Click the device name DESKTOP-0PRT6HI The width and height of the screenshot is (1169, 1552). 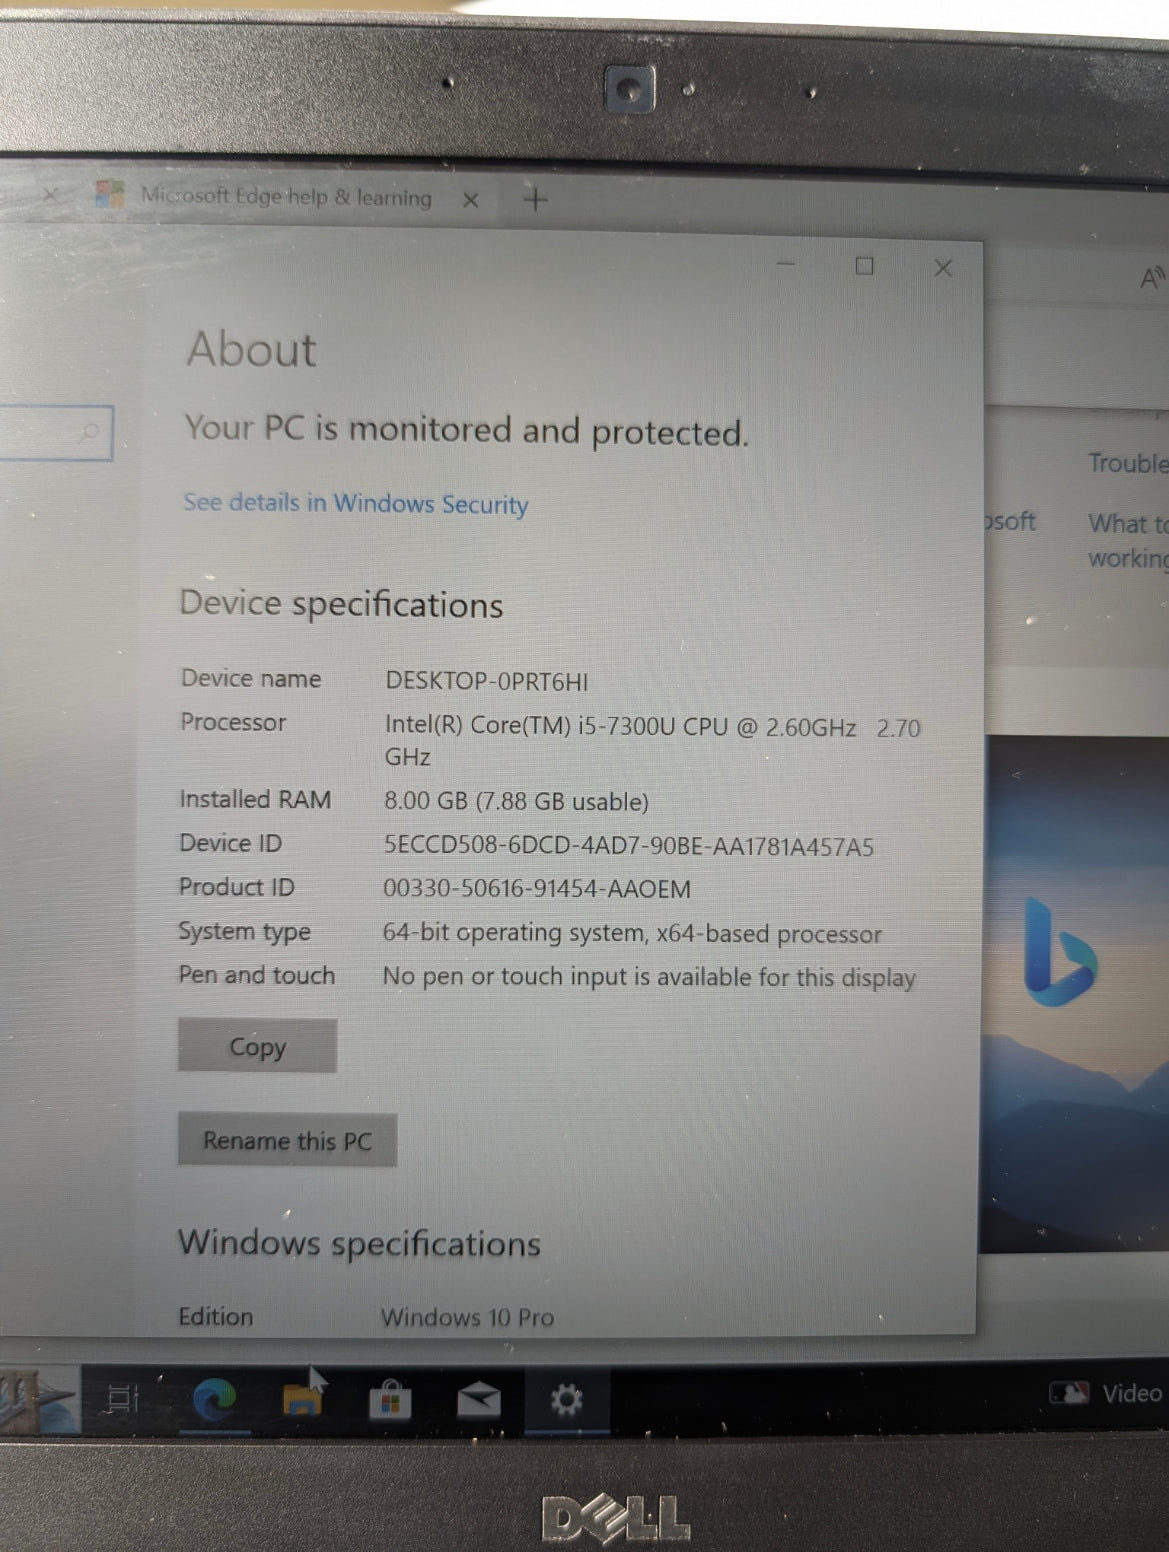pyautogui.click(x=487, y=681)
